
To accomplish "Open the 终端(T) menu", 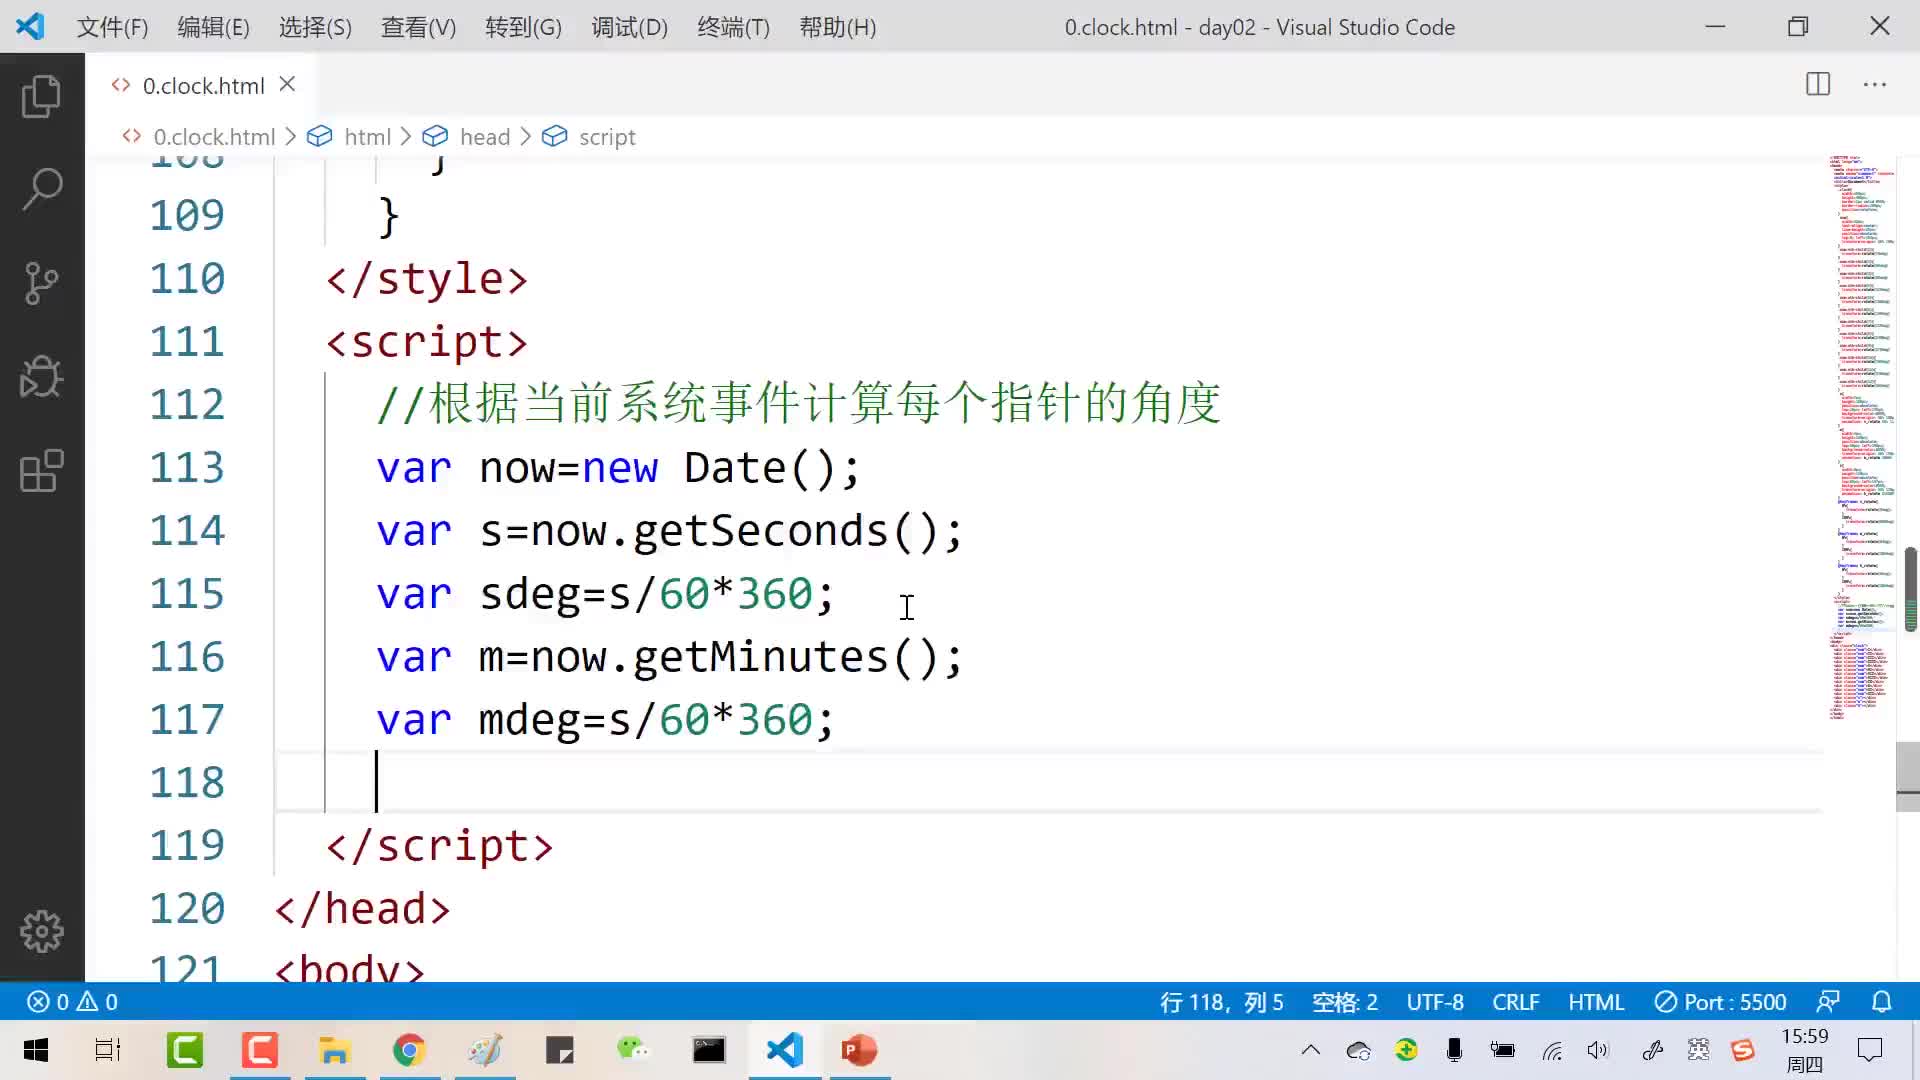I will (733, 27).
